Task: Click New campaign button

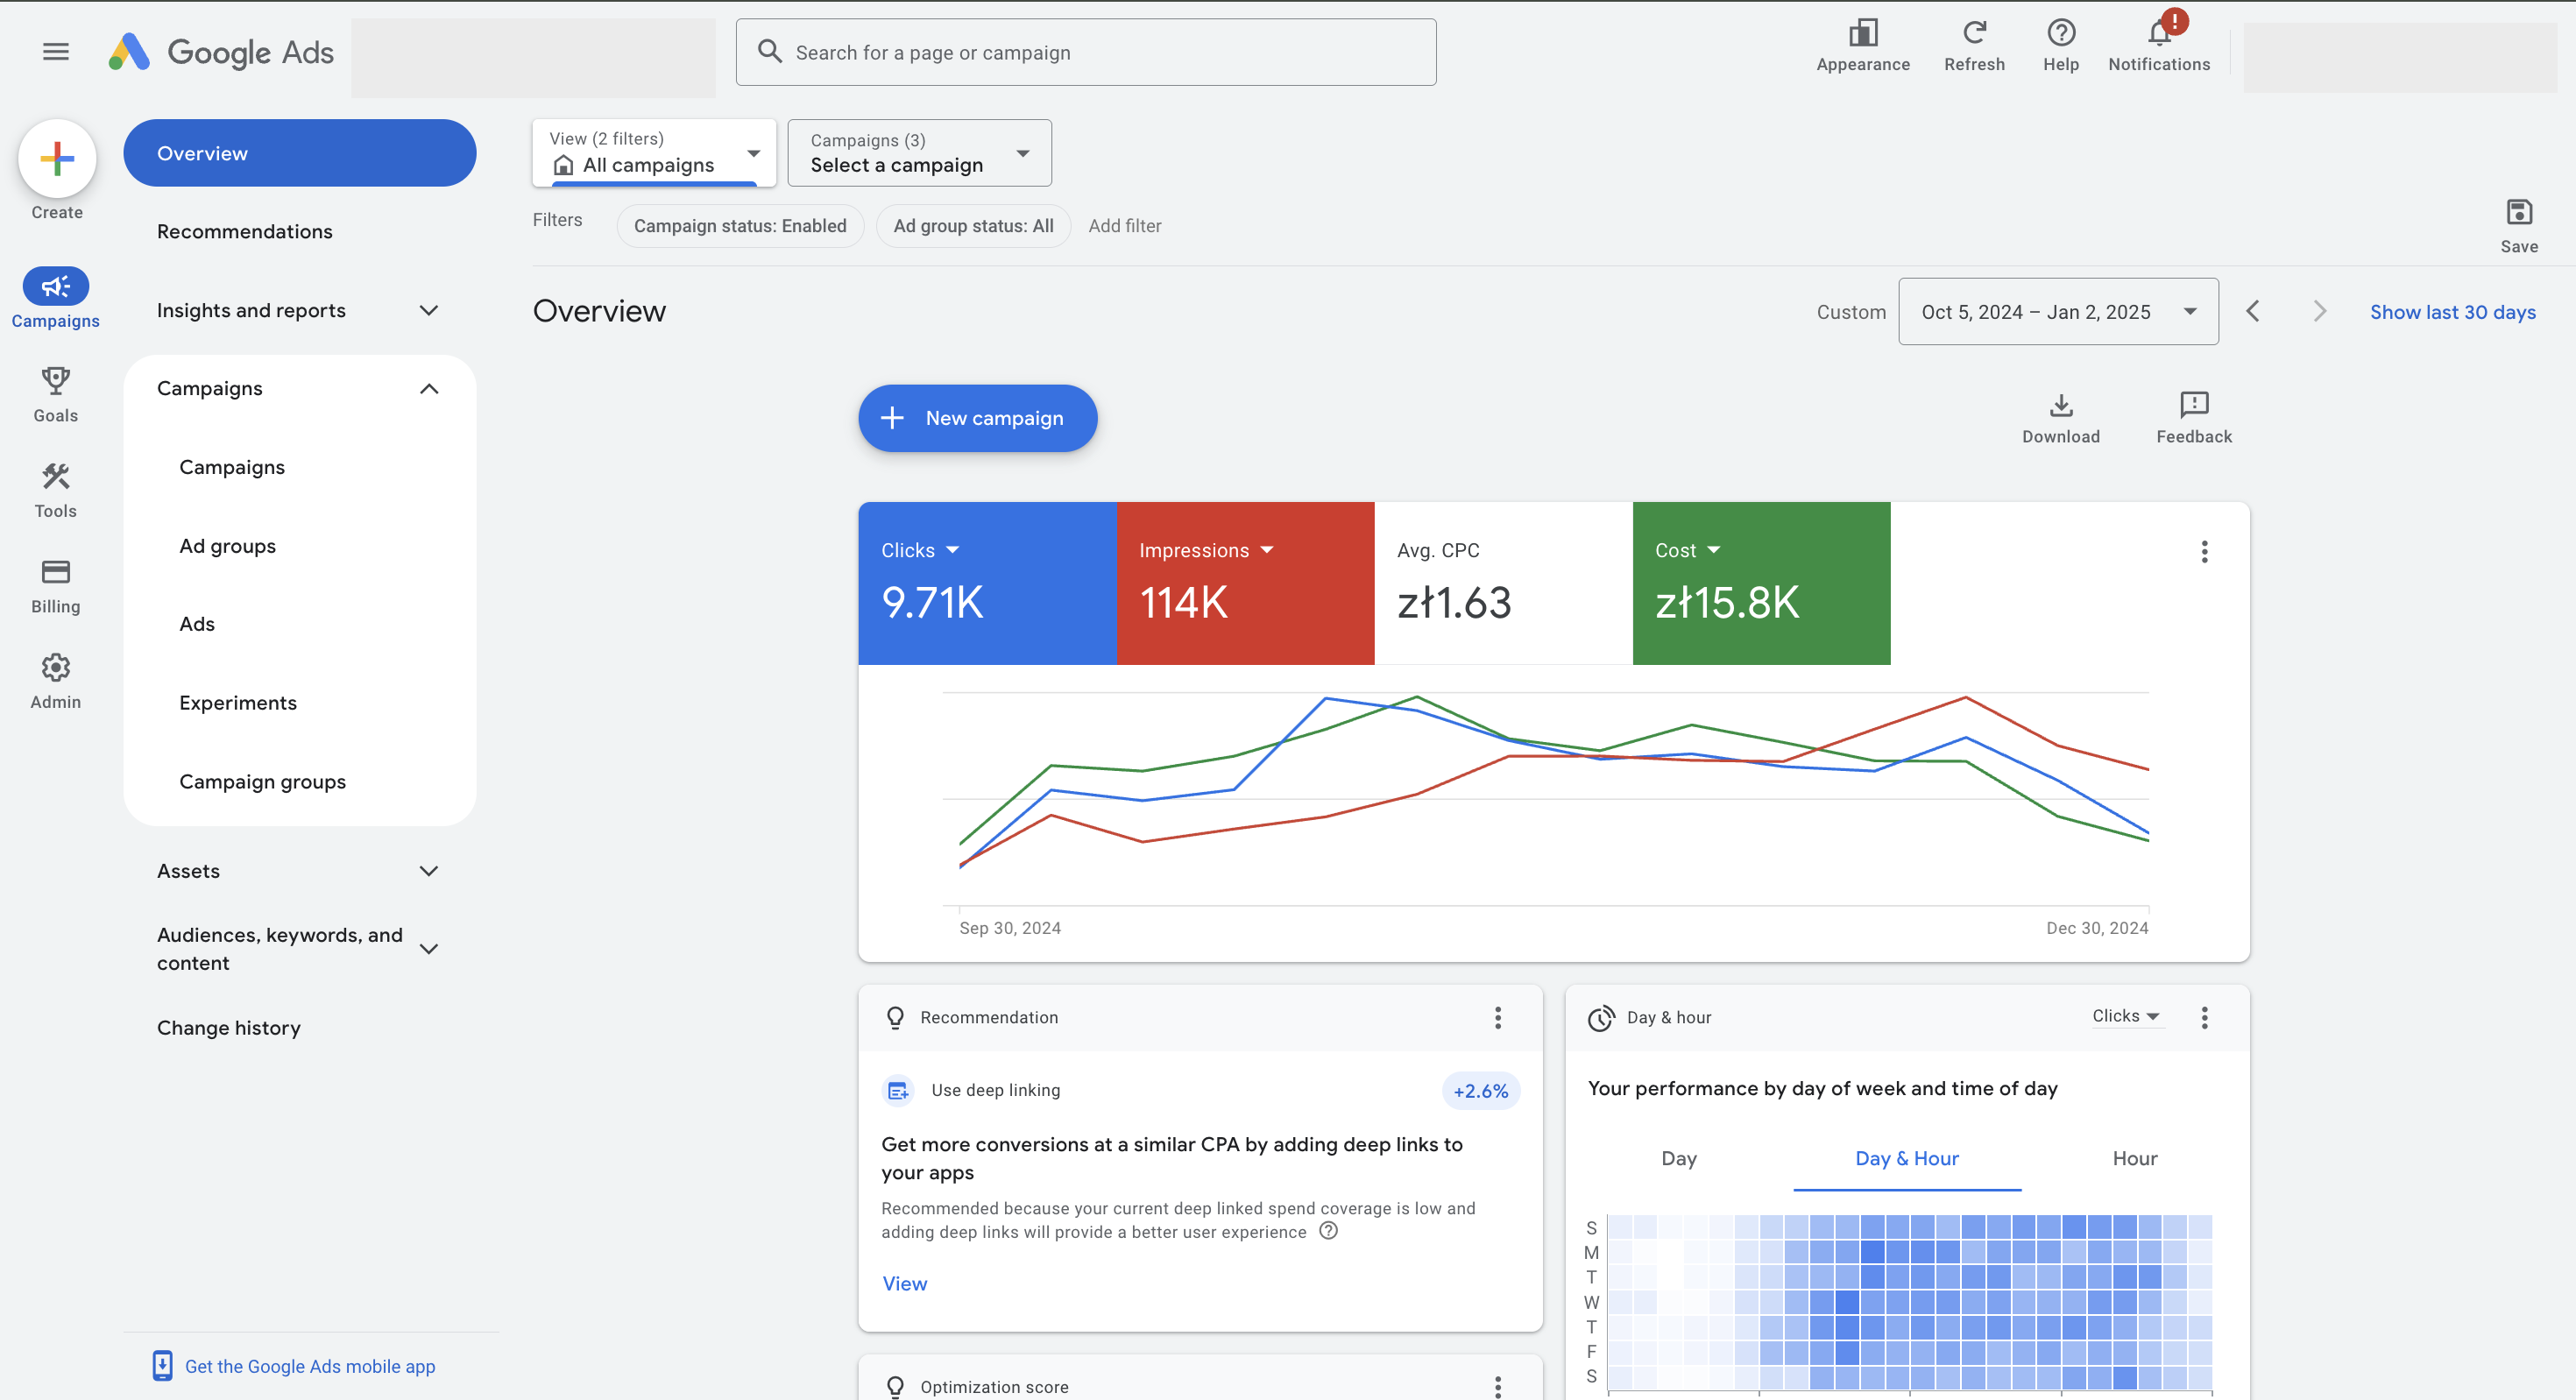Action: 977,418
